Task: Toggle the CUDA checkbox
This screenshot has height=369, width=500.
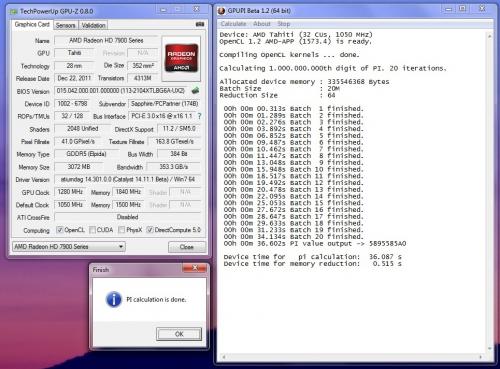Action: 92,230
